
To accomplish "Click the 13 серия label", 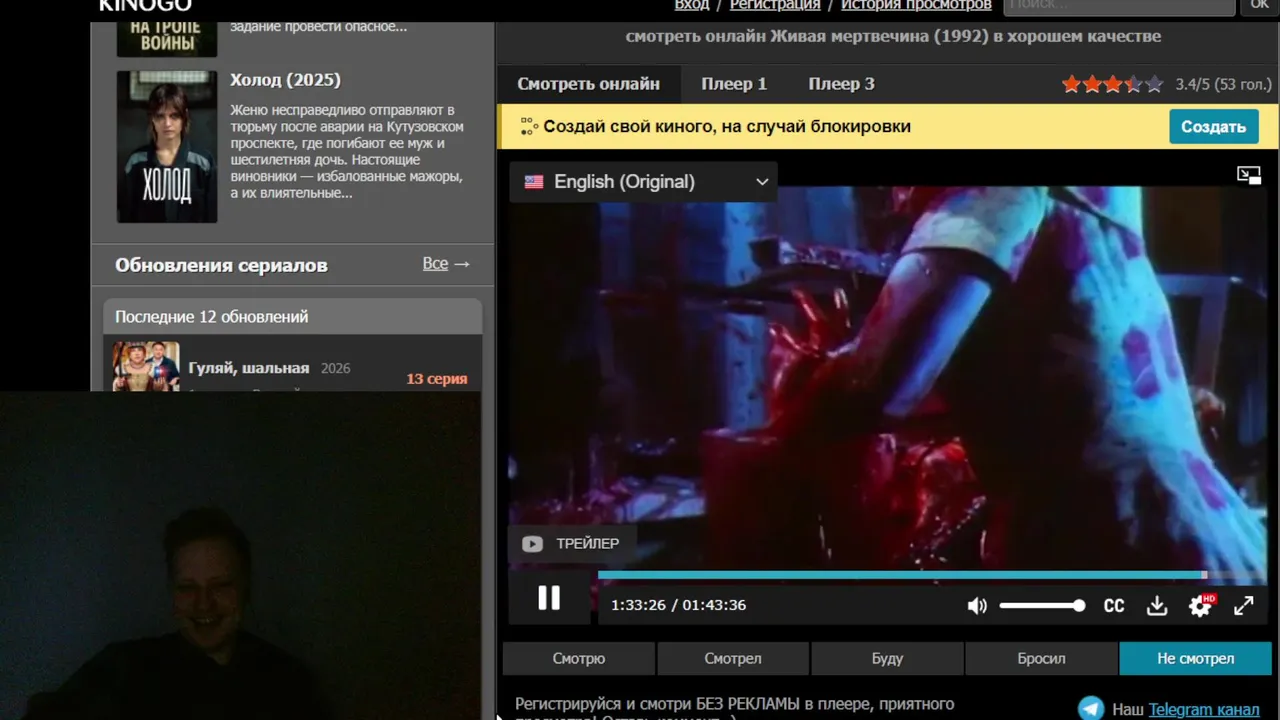I will point(437,379).
